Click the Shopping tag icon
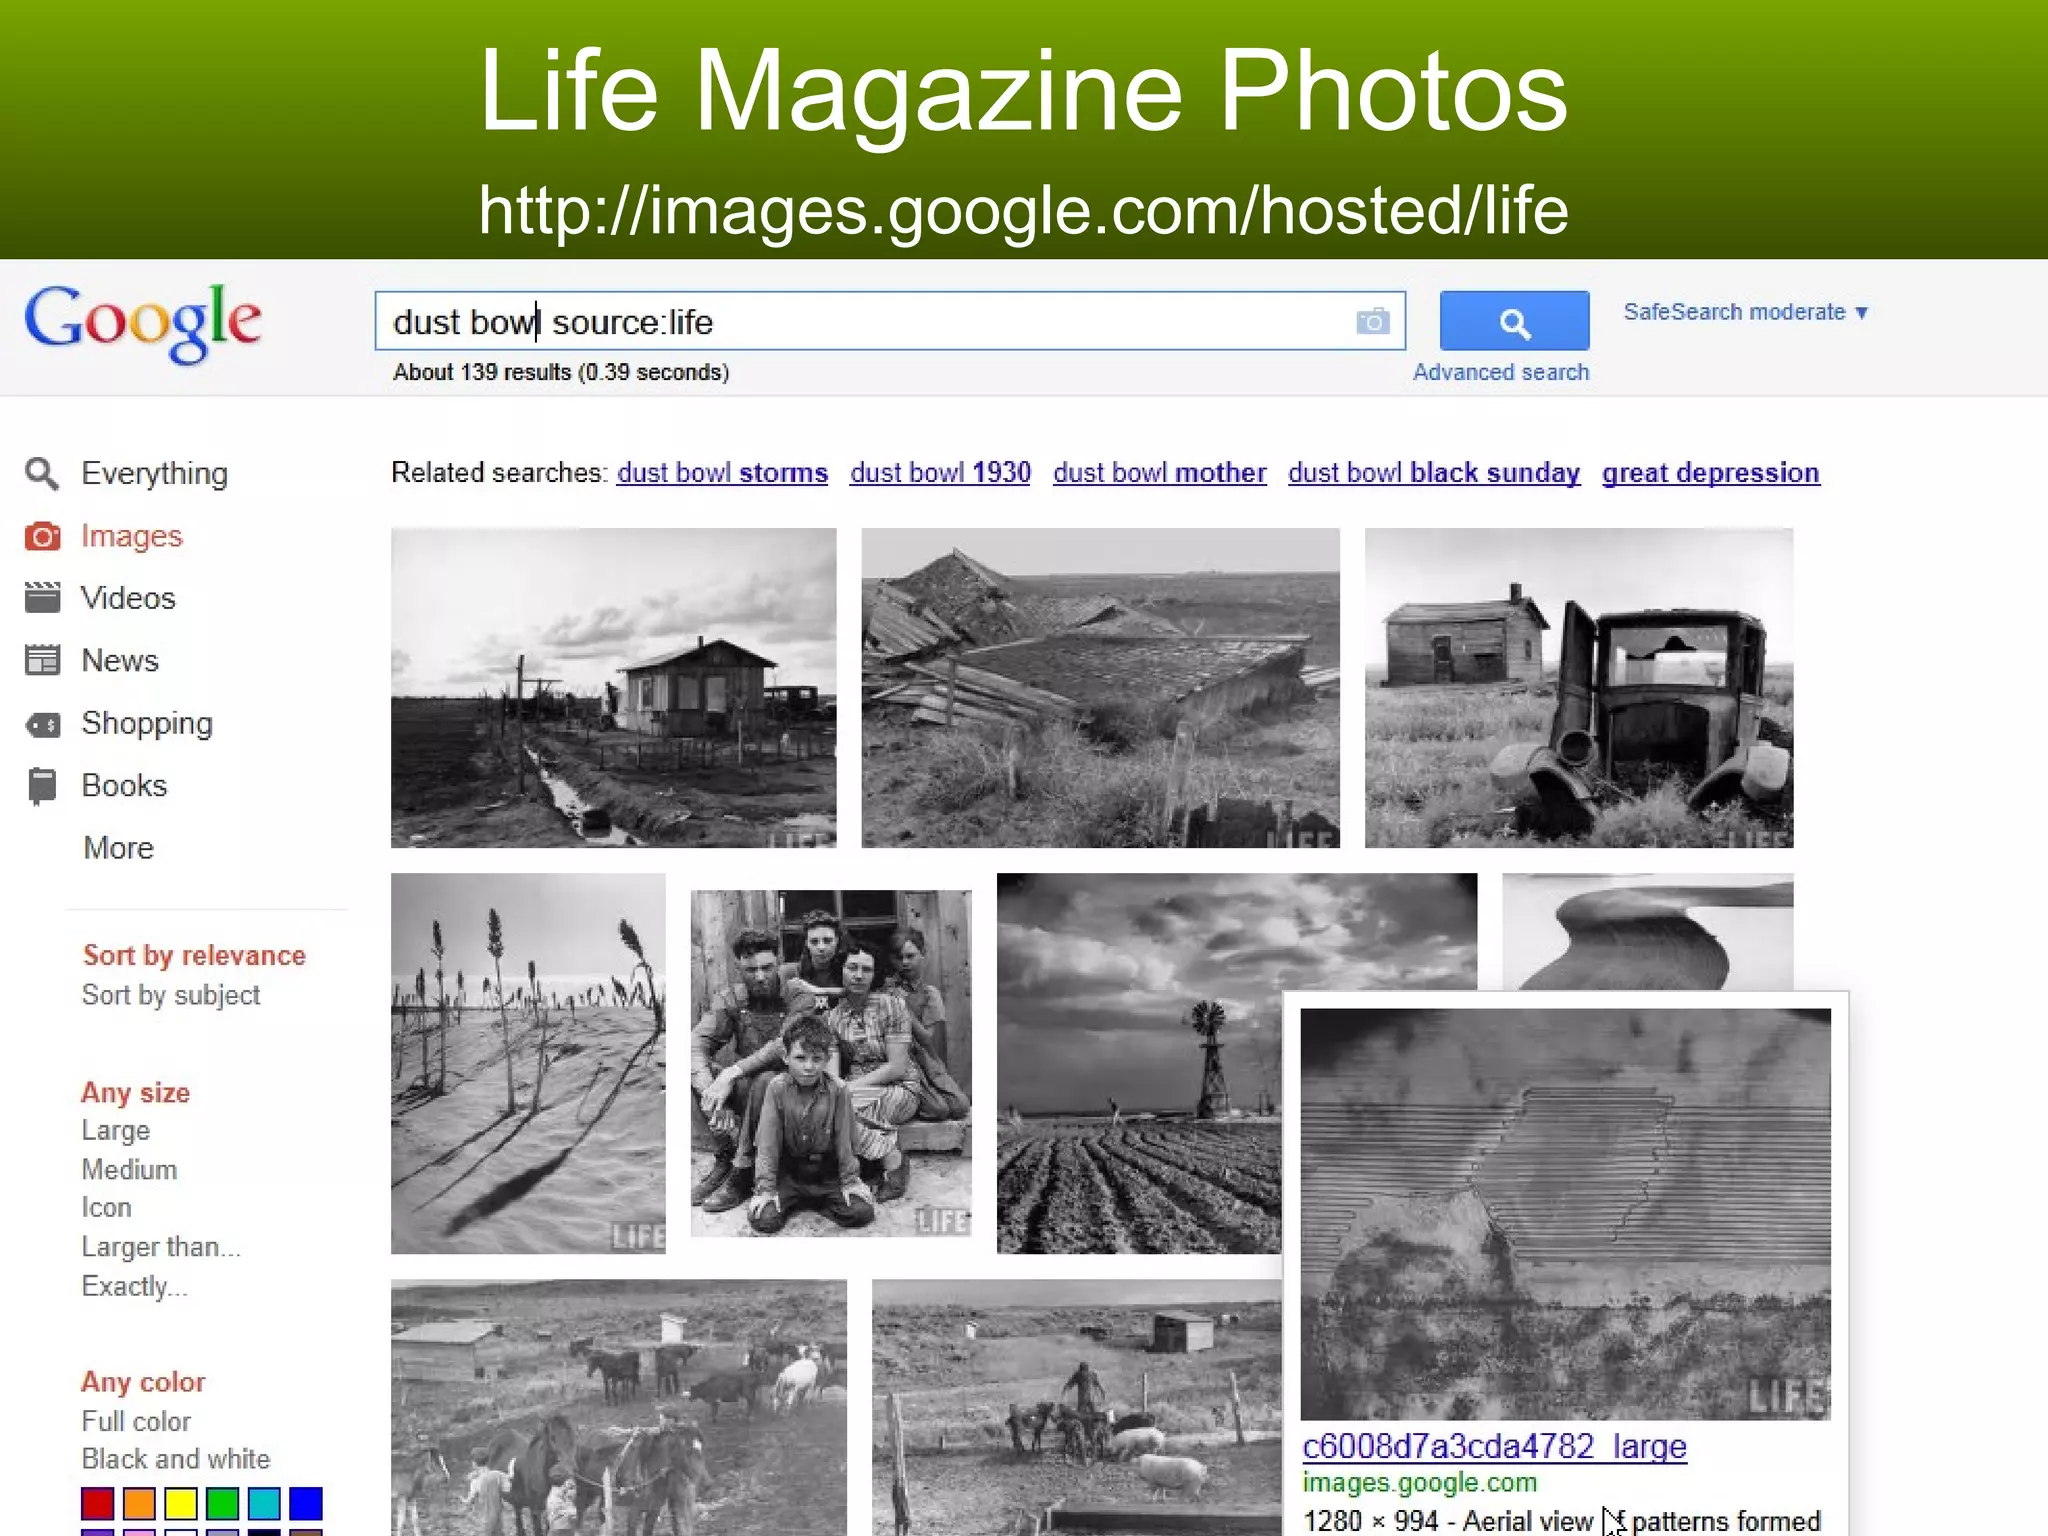This screenshot has height=1536, width=2048. 42,724
